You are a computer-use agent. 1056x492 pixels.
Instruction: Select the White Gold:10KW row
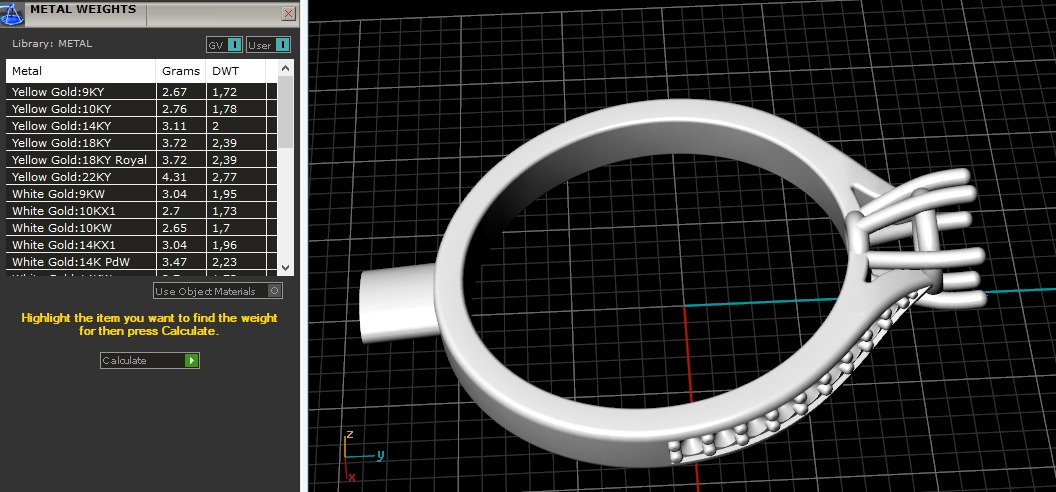(x=141, y=227)
